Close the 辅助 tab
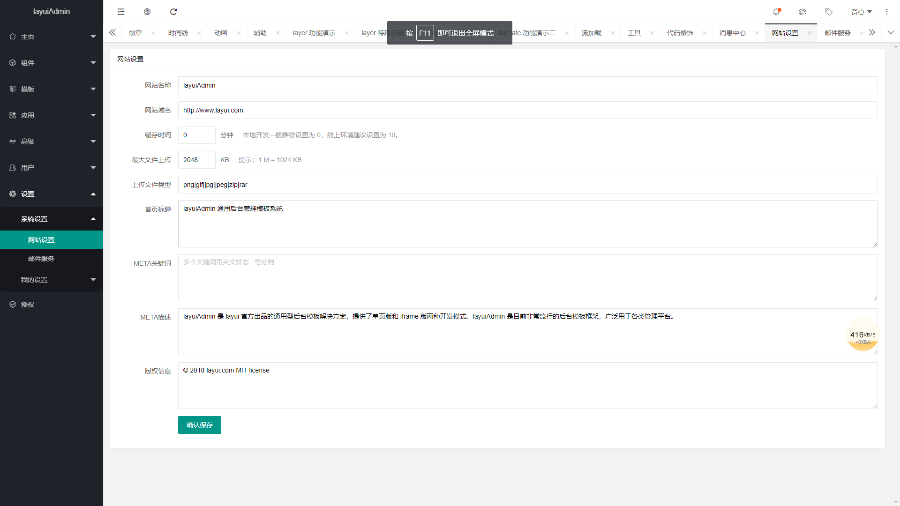This screenshot has height=506, width=900. [278, 33]
